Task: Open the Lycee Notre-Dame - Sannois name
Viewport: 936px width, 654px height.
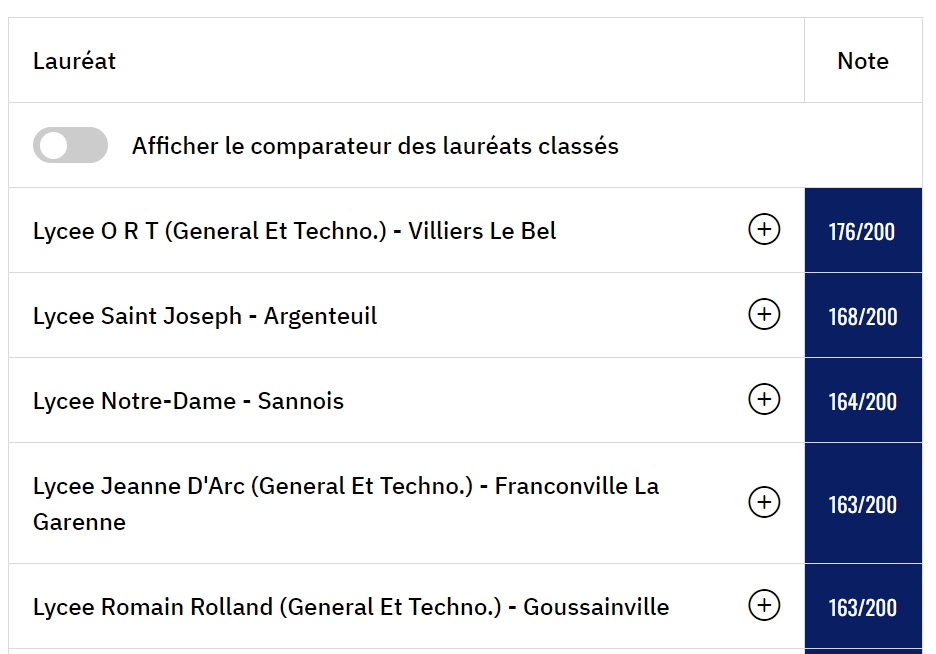Action: click(188, 401)
